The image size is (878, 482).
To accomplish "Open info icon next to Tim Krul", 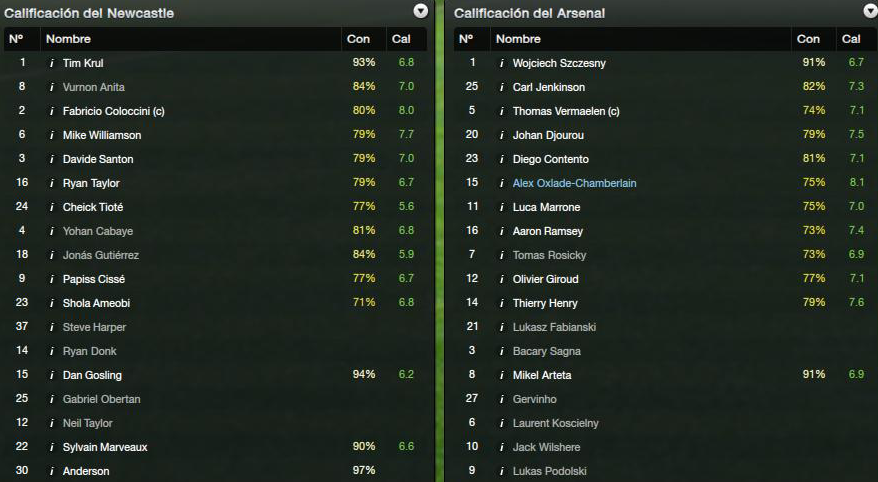I will [52, 63].
